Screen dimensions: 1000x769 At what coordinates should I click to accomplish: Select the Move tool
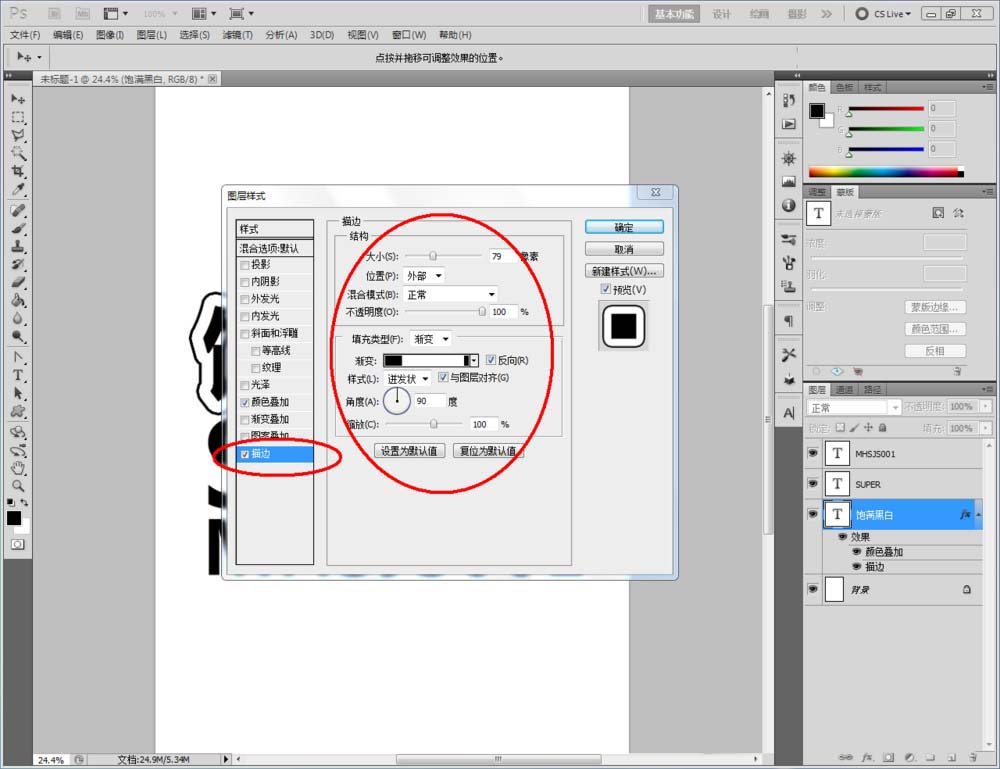[18, 99]
